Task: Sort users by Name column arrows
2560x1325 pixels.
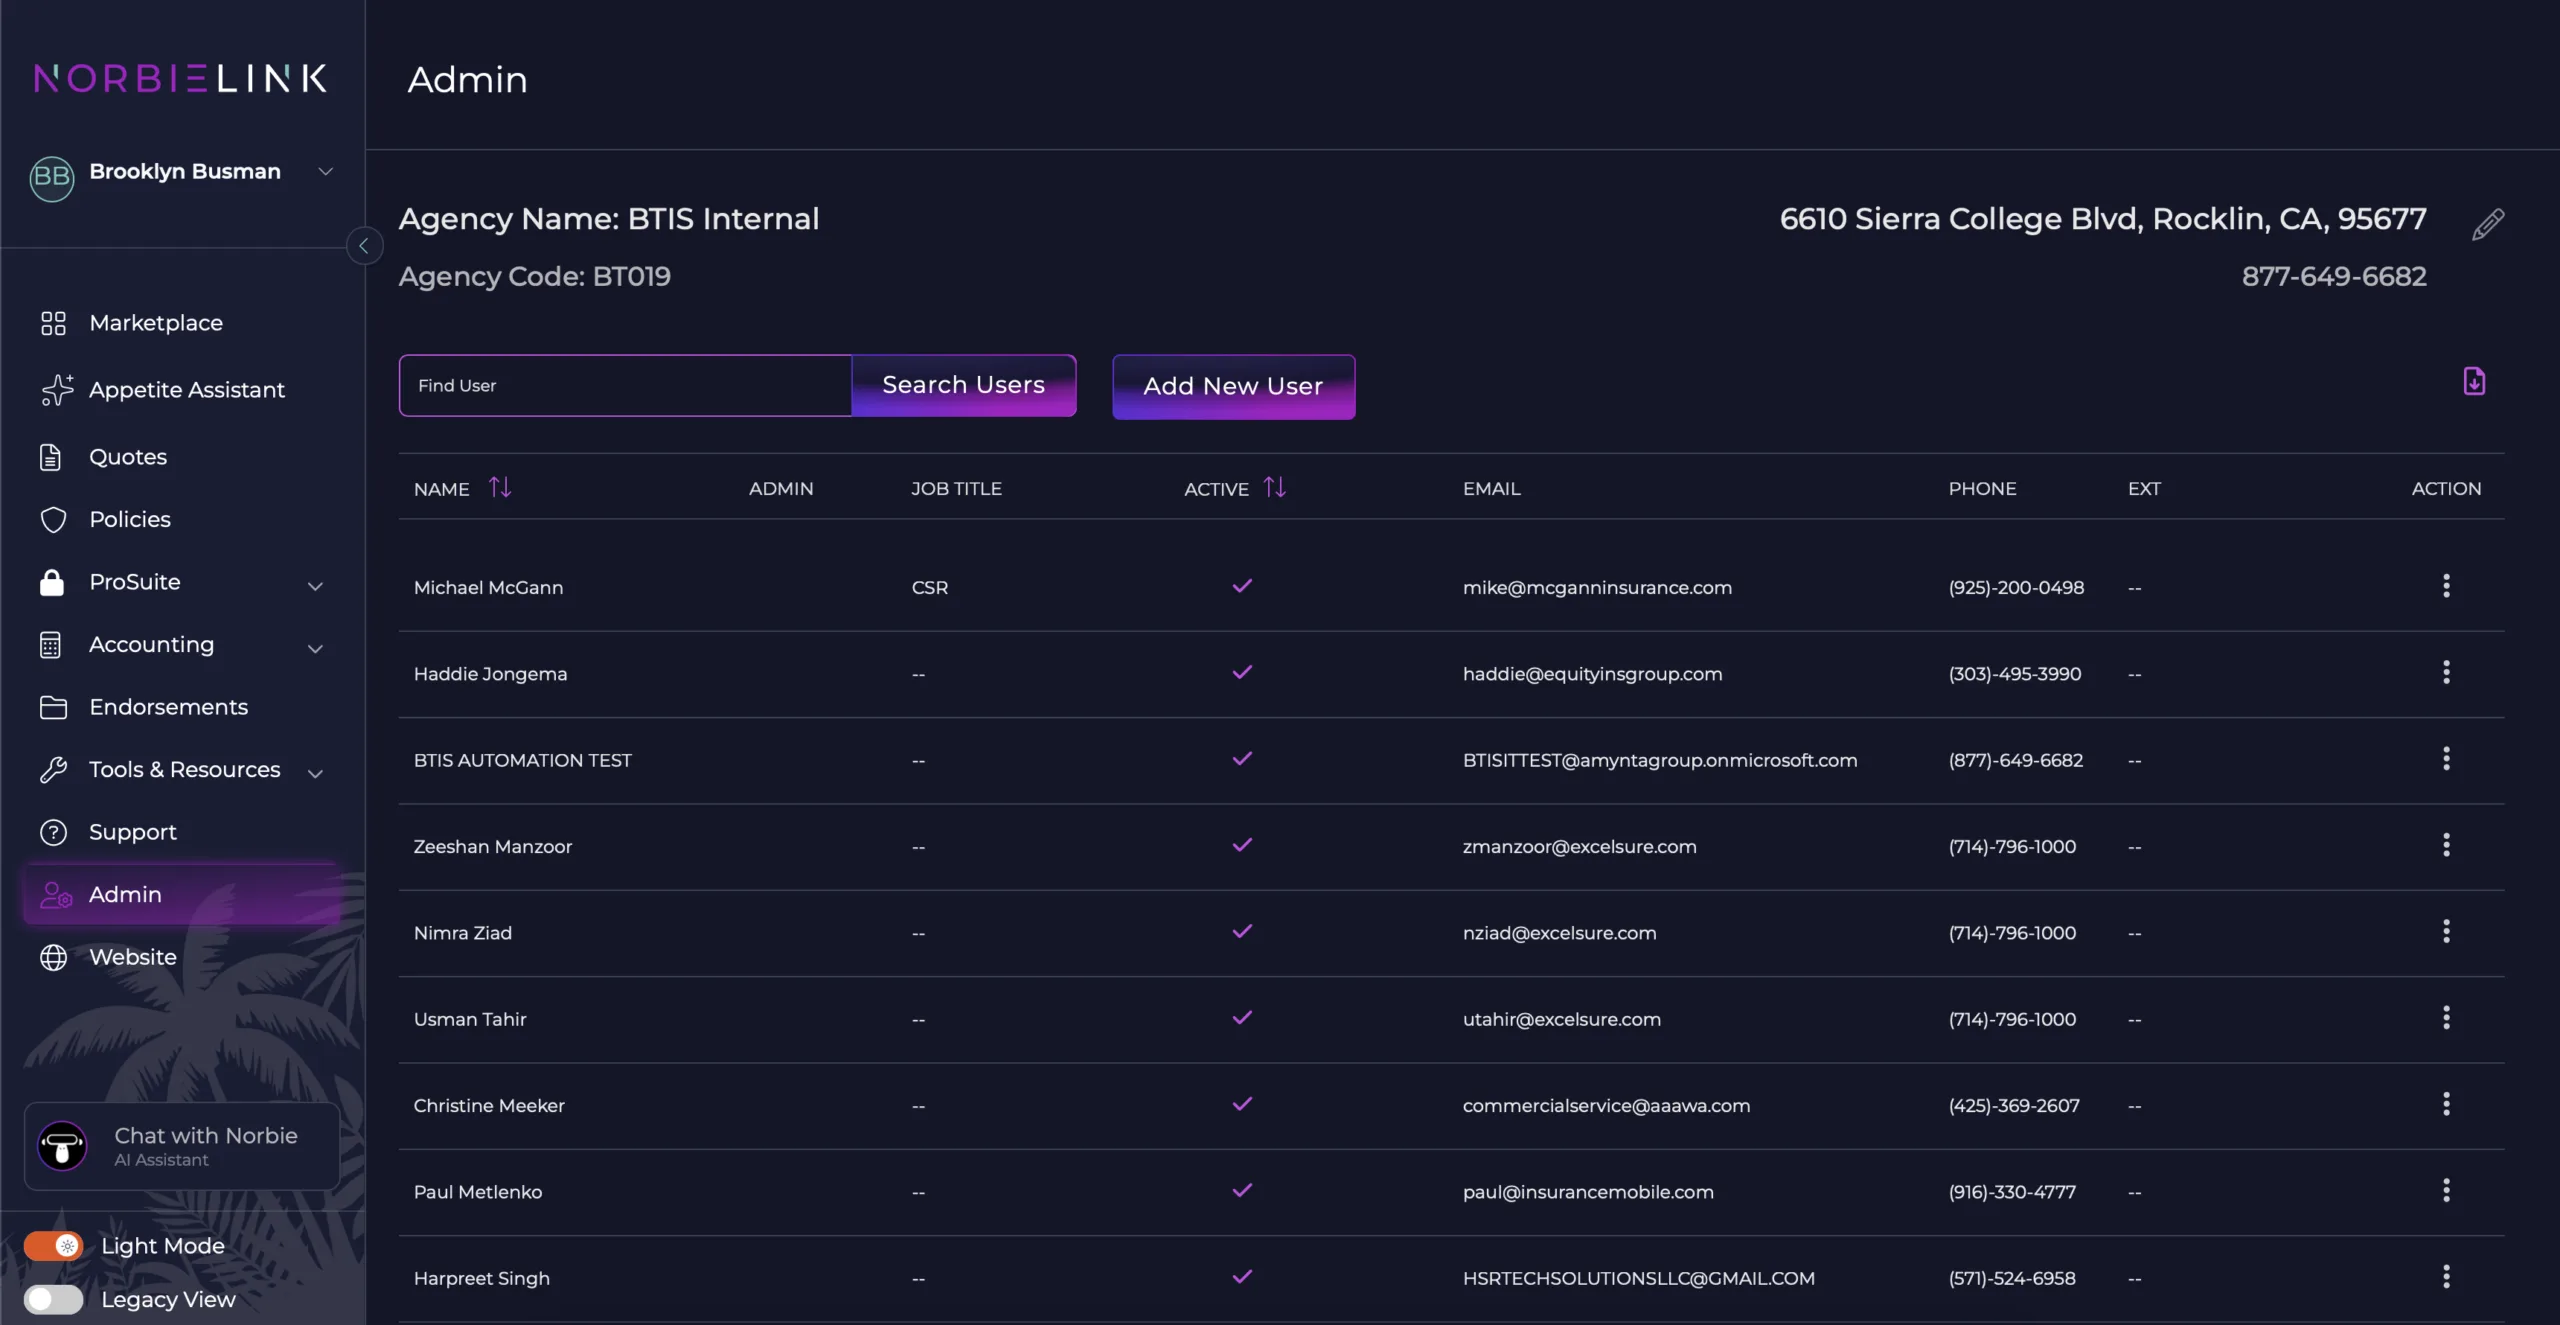Action: click(x=500, y=487)
